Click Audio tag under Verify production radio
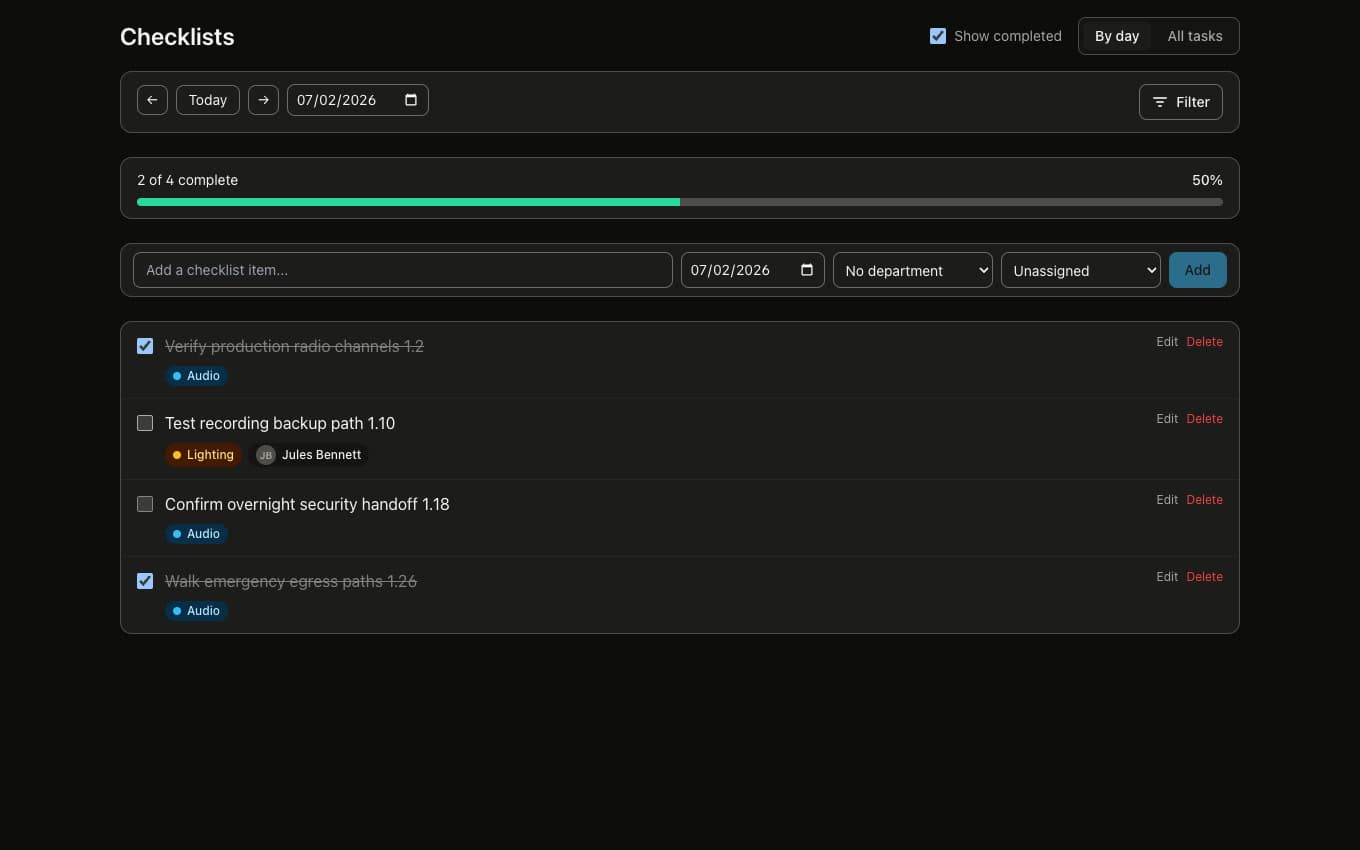 point(196,376)
